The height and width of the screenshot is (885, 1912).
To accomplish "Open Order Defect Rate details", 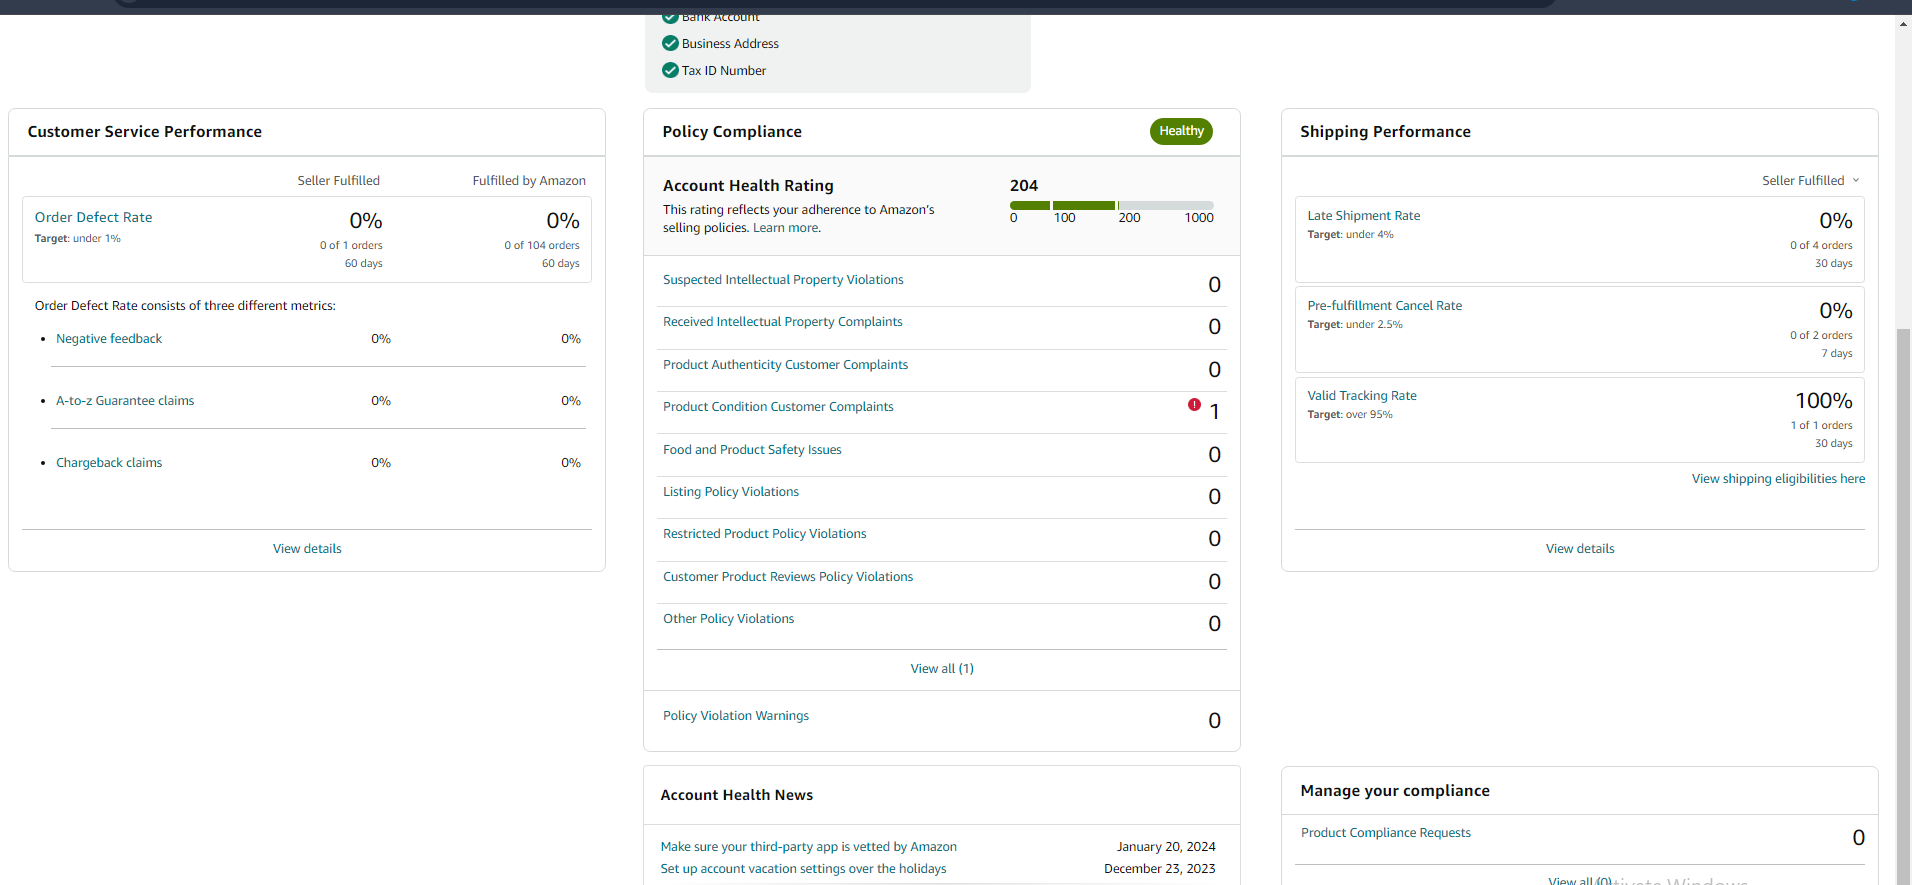I will [94, 217].
